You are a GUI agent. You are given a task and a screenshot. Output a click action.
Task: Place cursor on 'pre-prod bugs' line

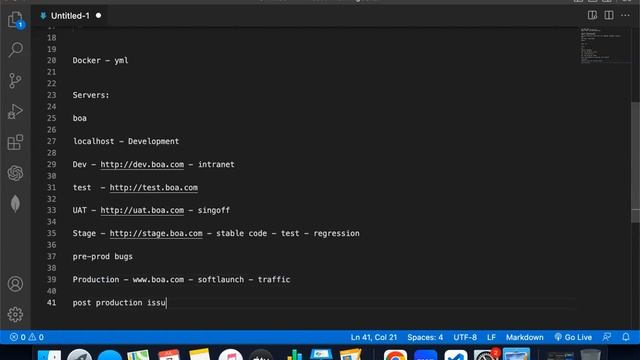coord(102,257)
